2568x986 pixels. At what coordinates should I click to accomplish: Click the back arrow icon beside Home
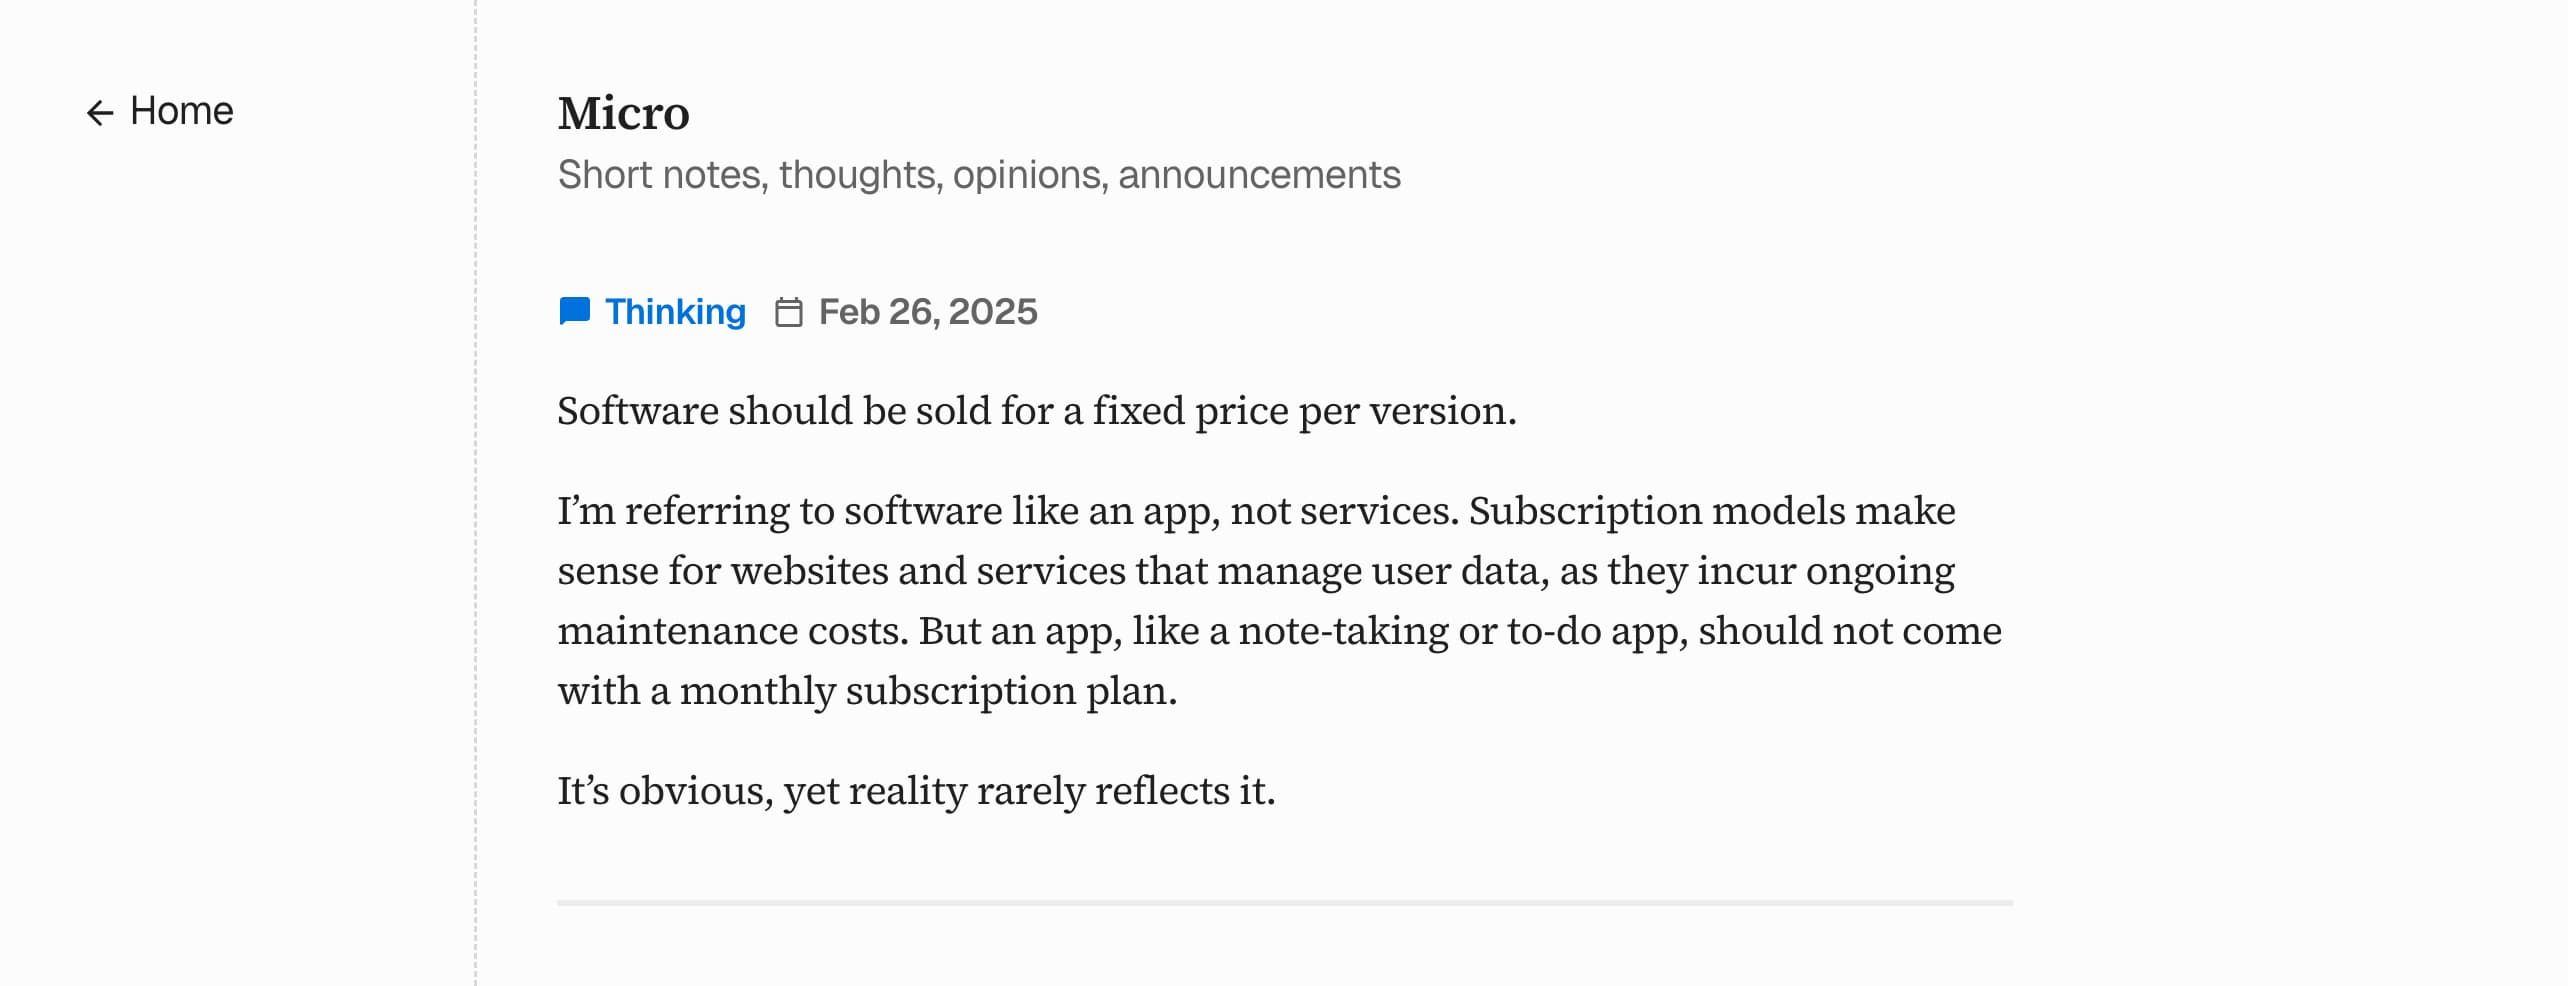[x=100, y=113]
